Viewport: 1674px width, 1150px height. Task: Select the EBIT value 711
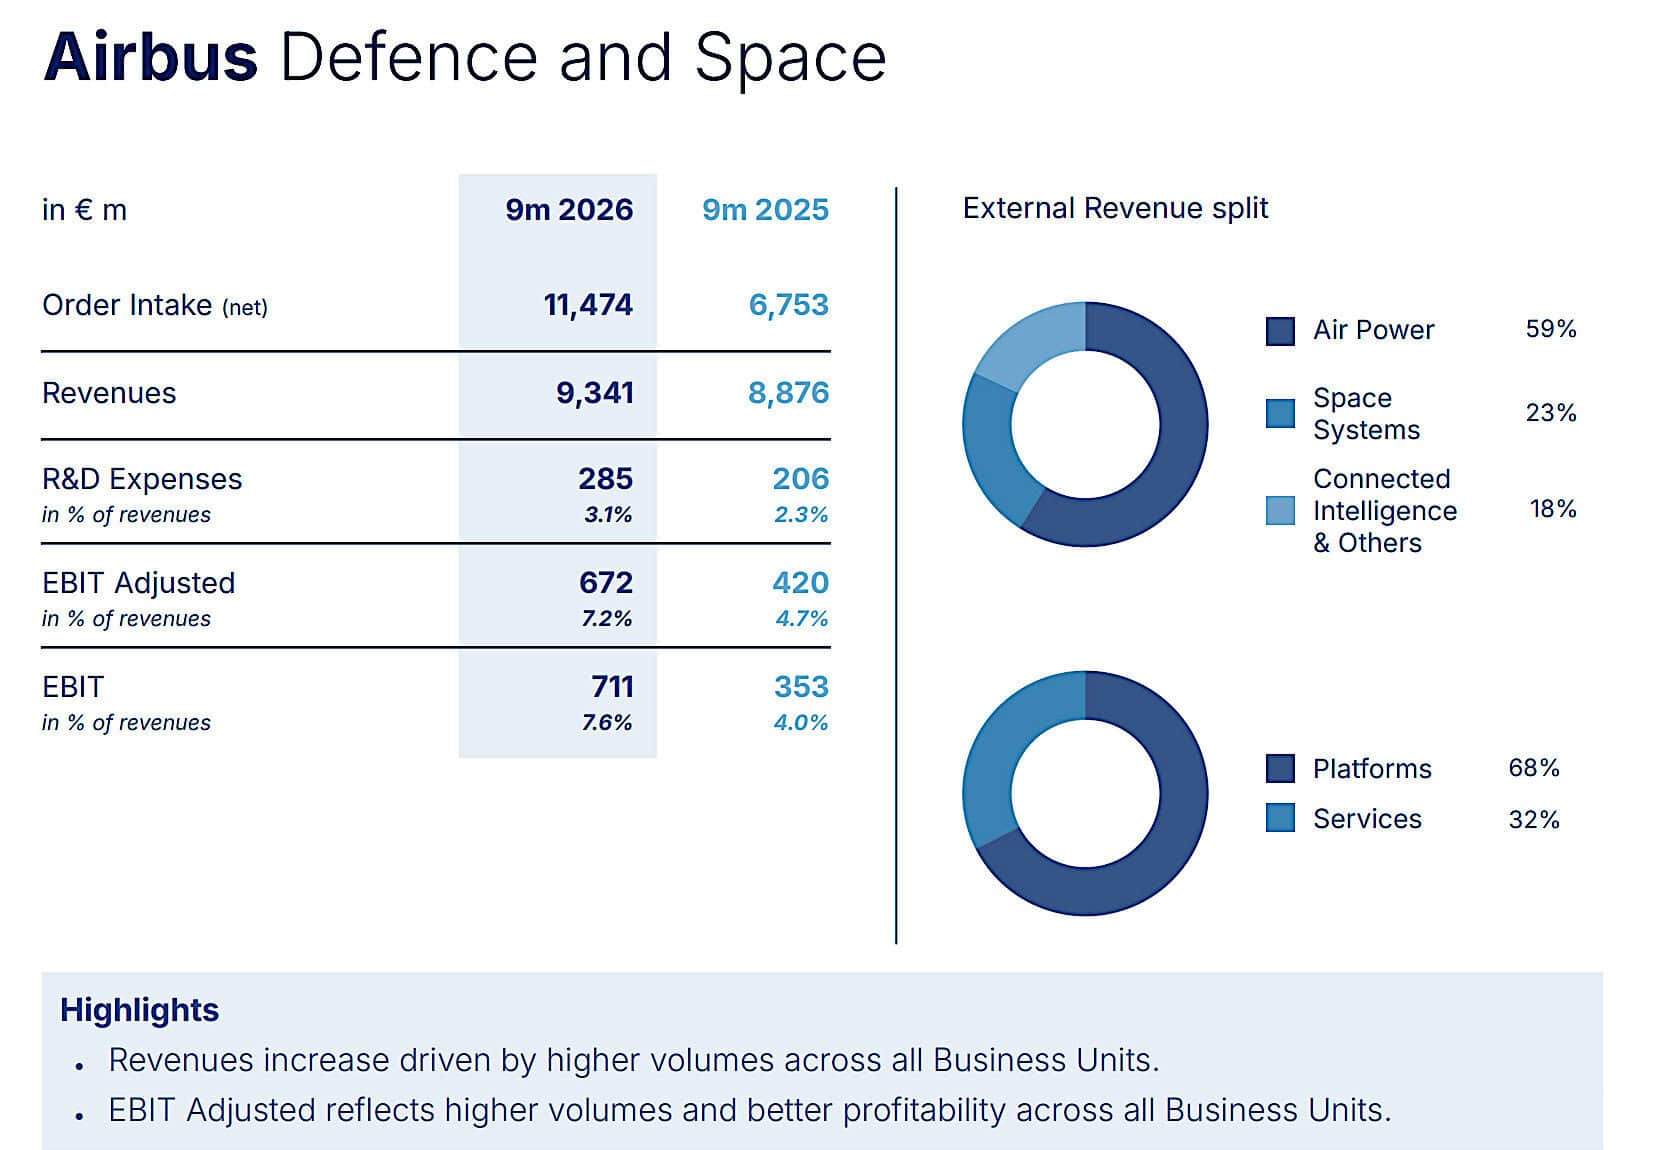pyautogui.click(x=612, y=686)
